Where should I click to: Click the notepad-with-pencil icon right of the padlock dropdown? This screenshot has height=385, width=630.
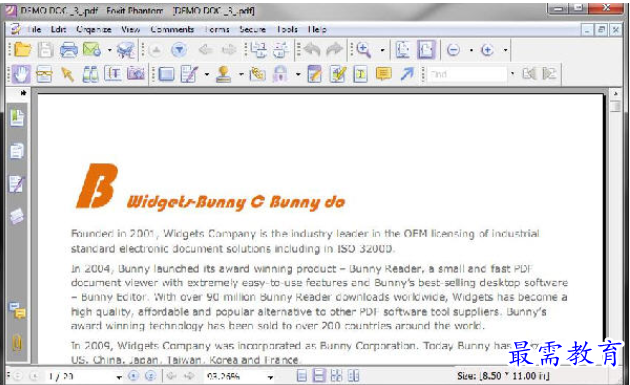(314, 74)
